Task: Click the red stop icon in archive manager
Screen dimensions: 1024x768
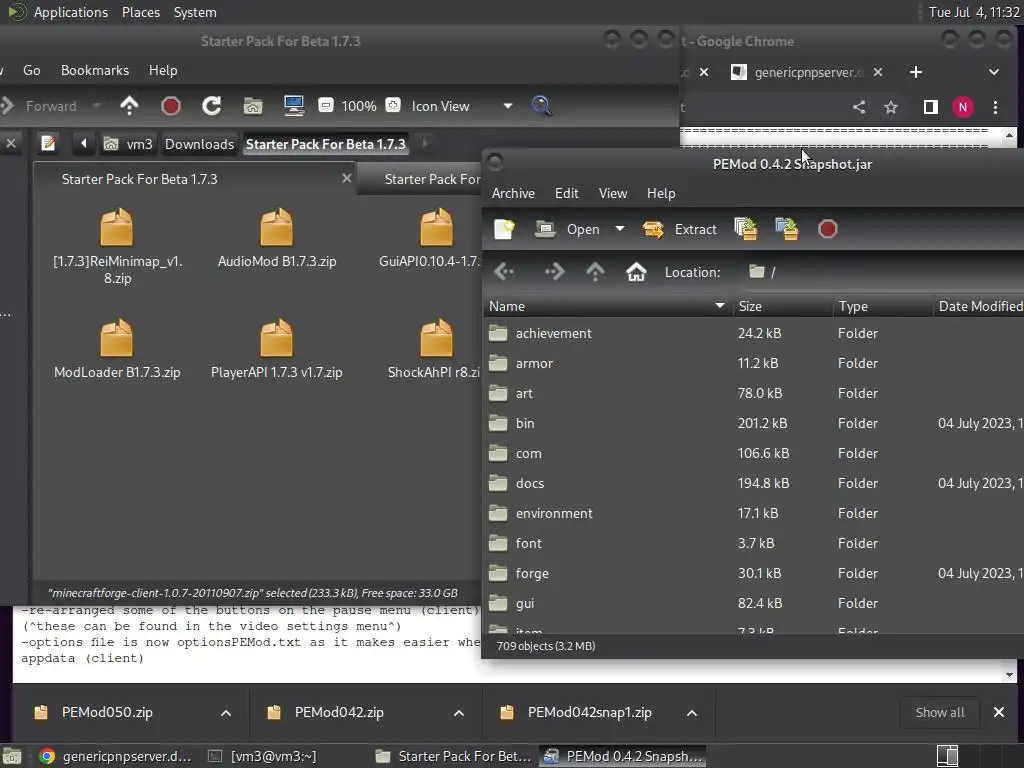Action: tap(827, 229)
